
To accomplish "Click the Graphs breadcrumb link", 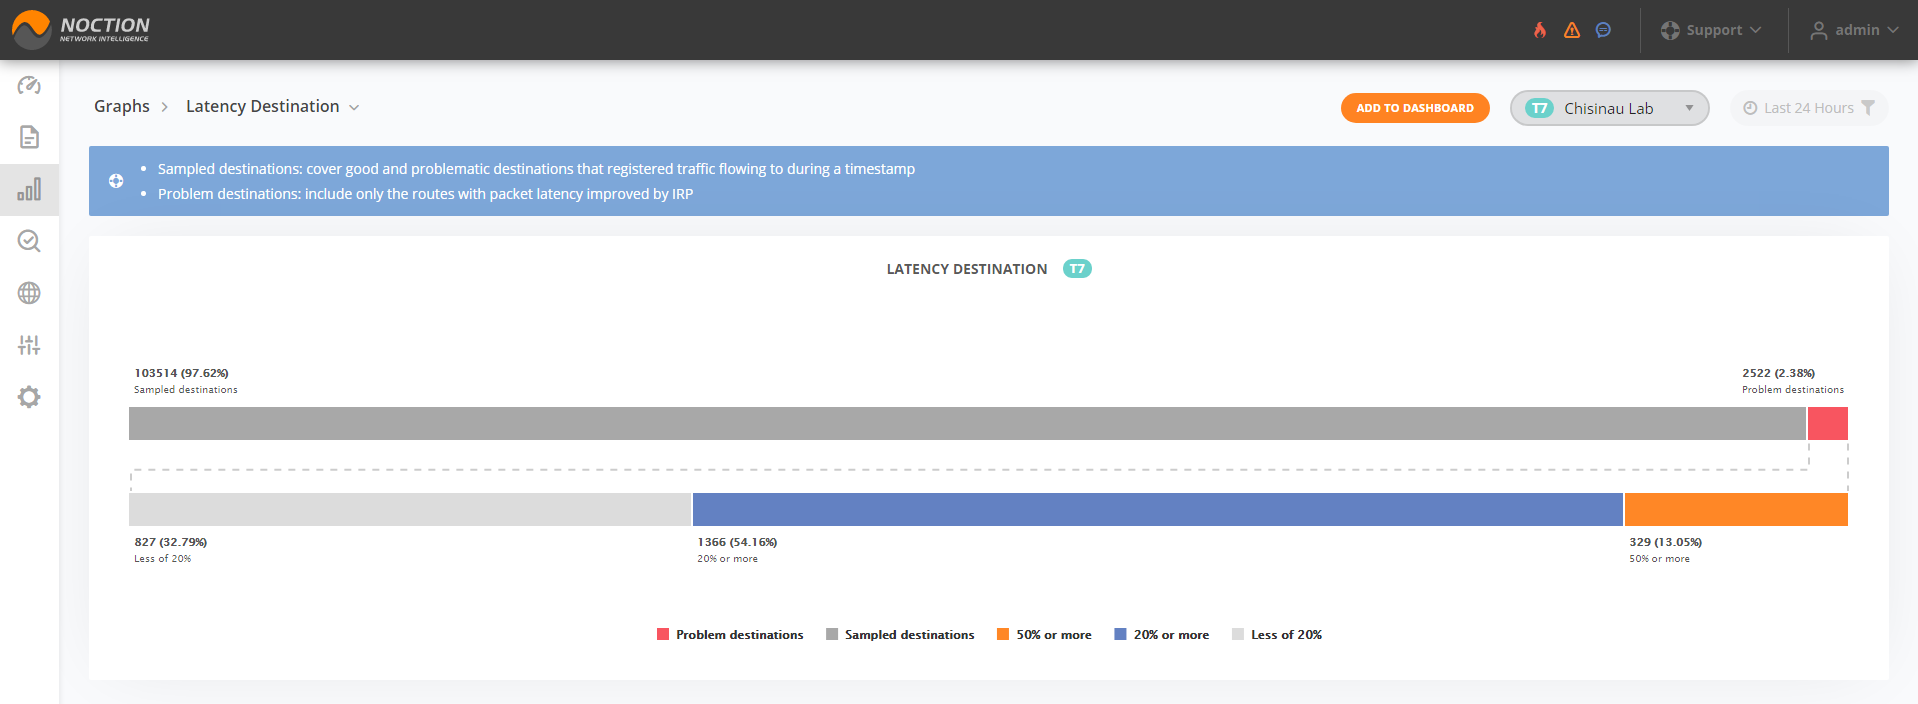I will (122, 106).
